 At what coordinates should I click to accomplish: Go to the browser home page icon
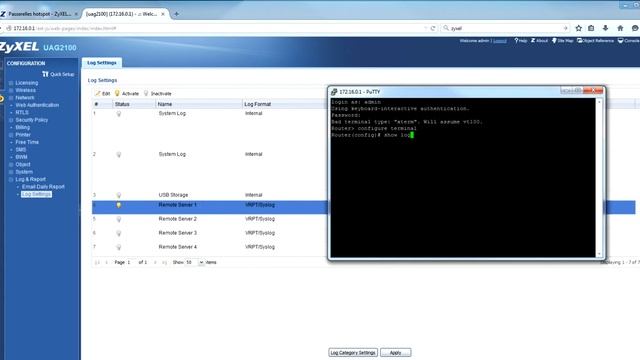coord(620,28)
